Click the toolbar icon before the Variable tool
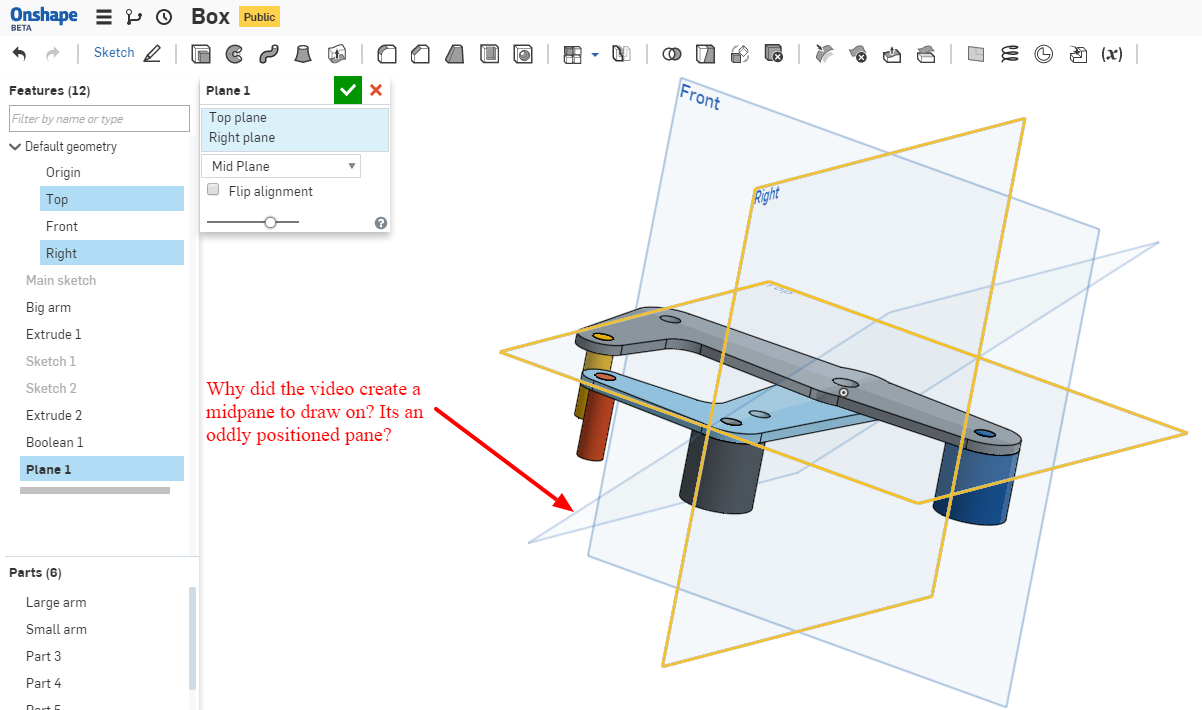 click(1077, 54)
